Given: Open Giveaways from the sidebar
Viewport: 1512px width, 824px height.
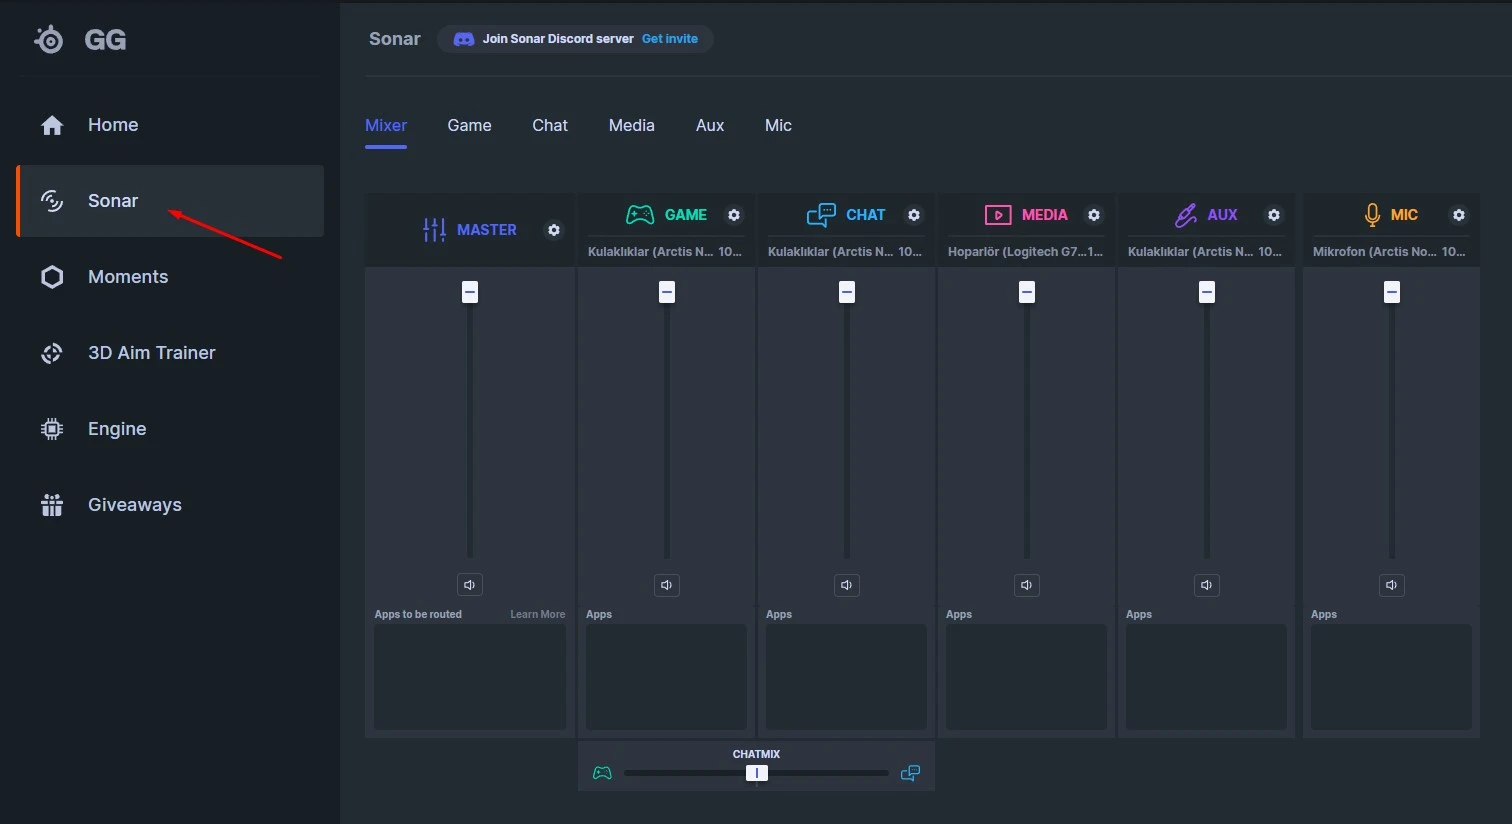Looking at the screenshot, I should 170,505.
